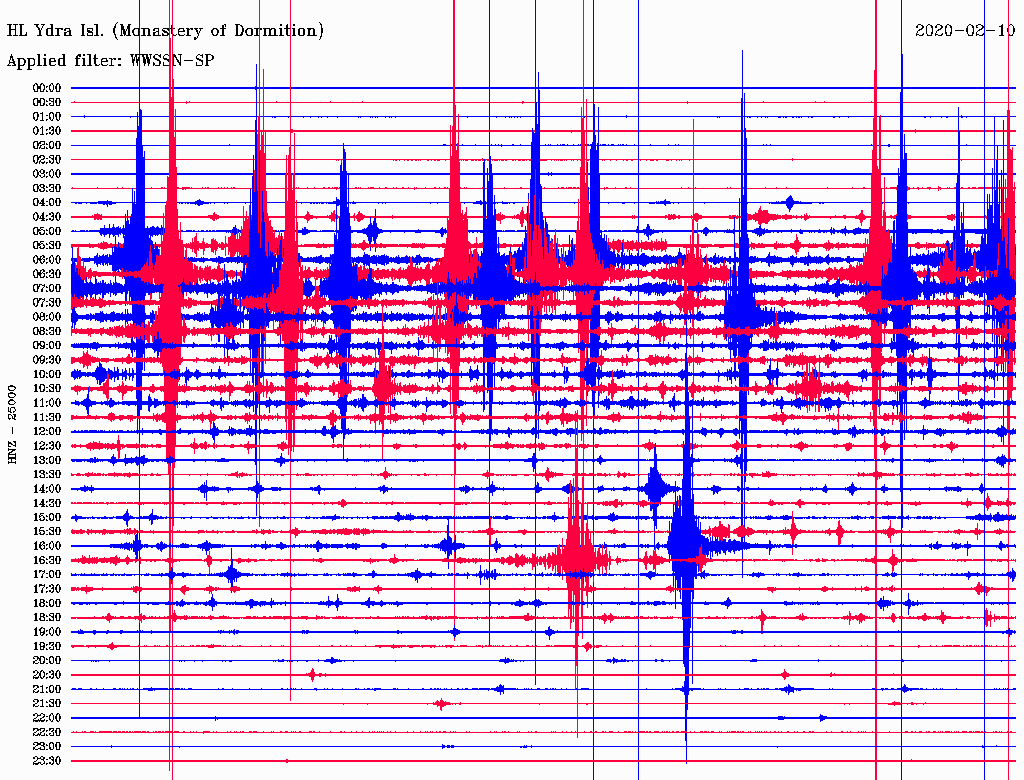Click the 09:00 time label
The image size is (1024, 780).
coord(47,346)
